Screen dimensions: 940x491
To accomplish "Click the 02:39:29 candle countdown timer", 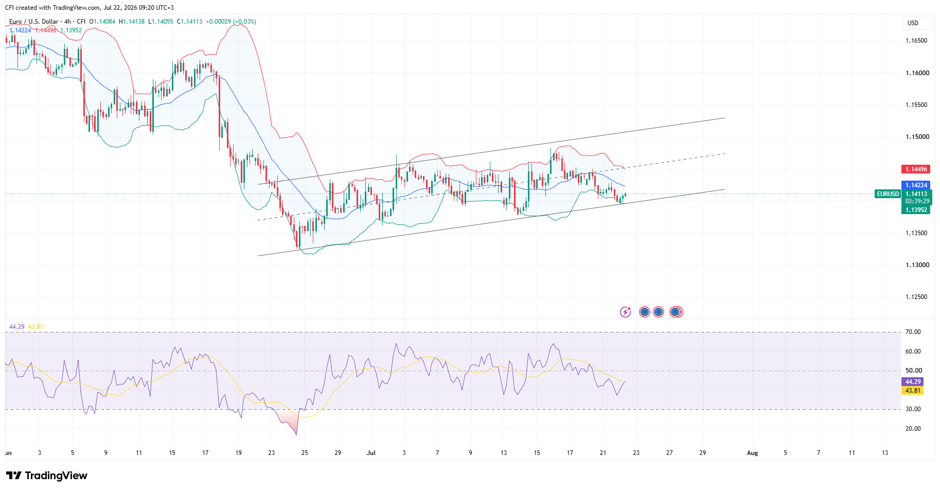I will tap(917, 201).
